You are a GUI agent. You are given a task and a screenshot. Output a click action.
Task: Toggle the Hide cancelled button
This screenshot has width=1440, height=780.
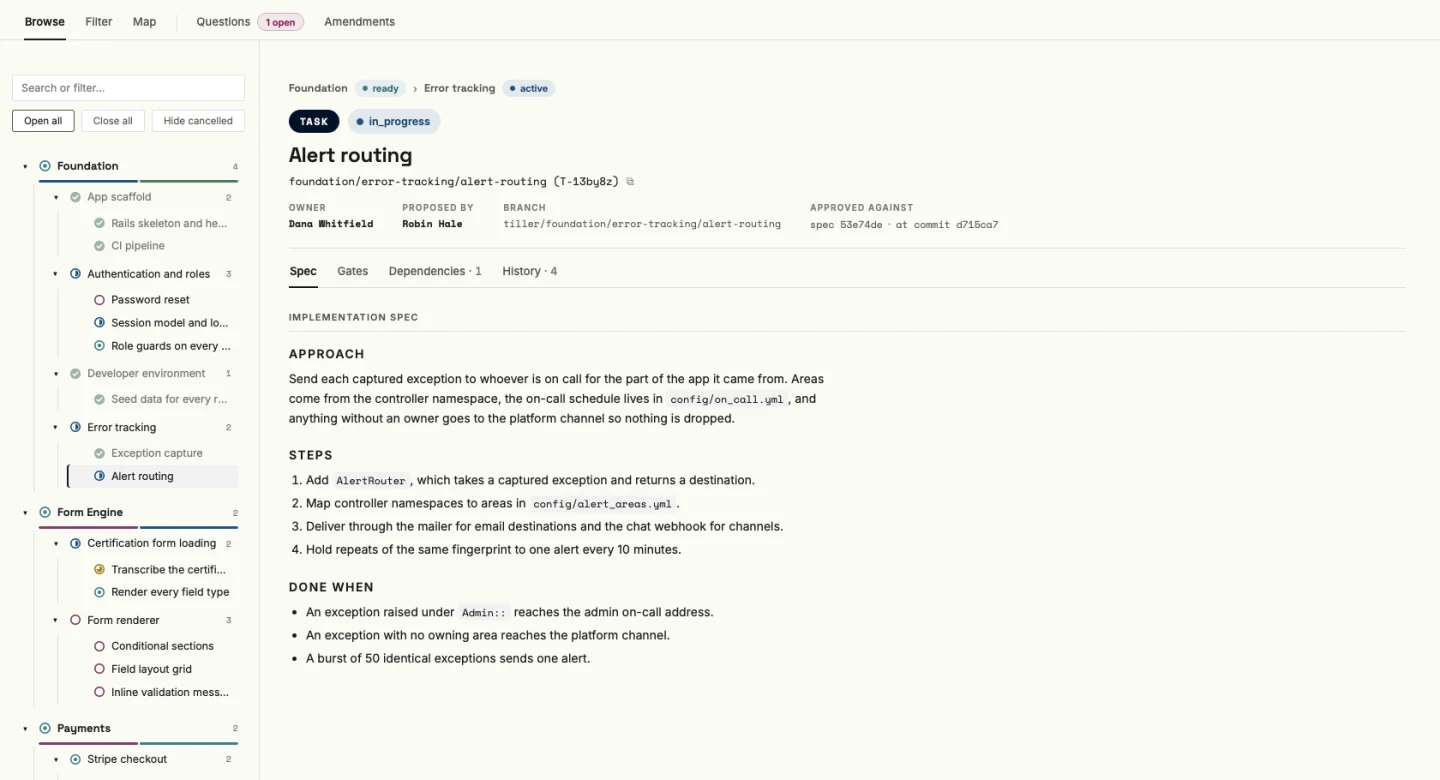click(198, 121)
